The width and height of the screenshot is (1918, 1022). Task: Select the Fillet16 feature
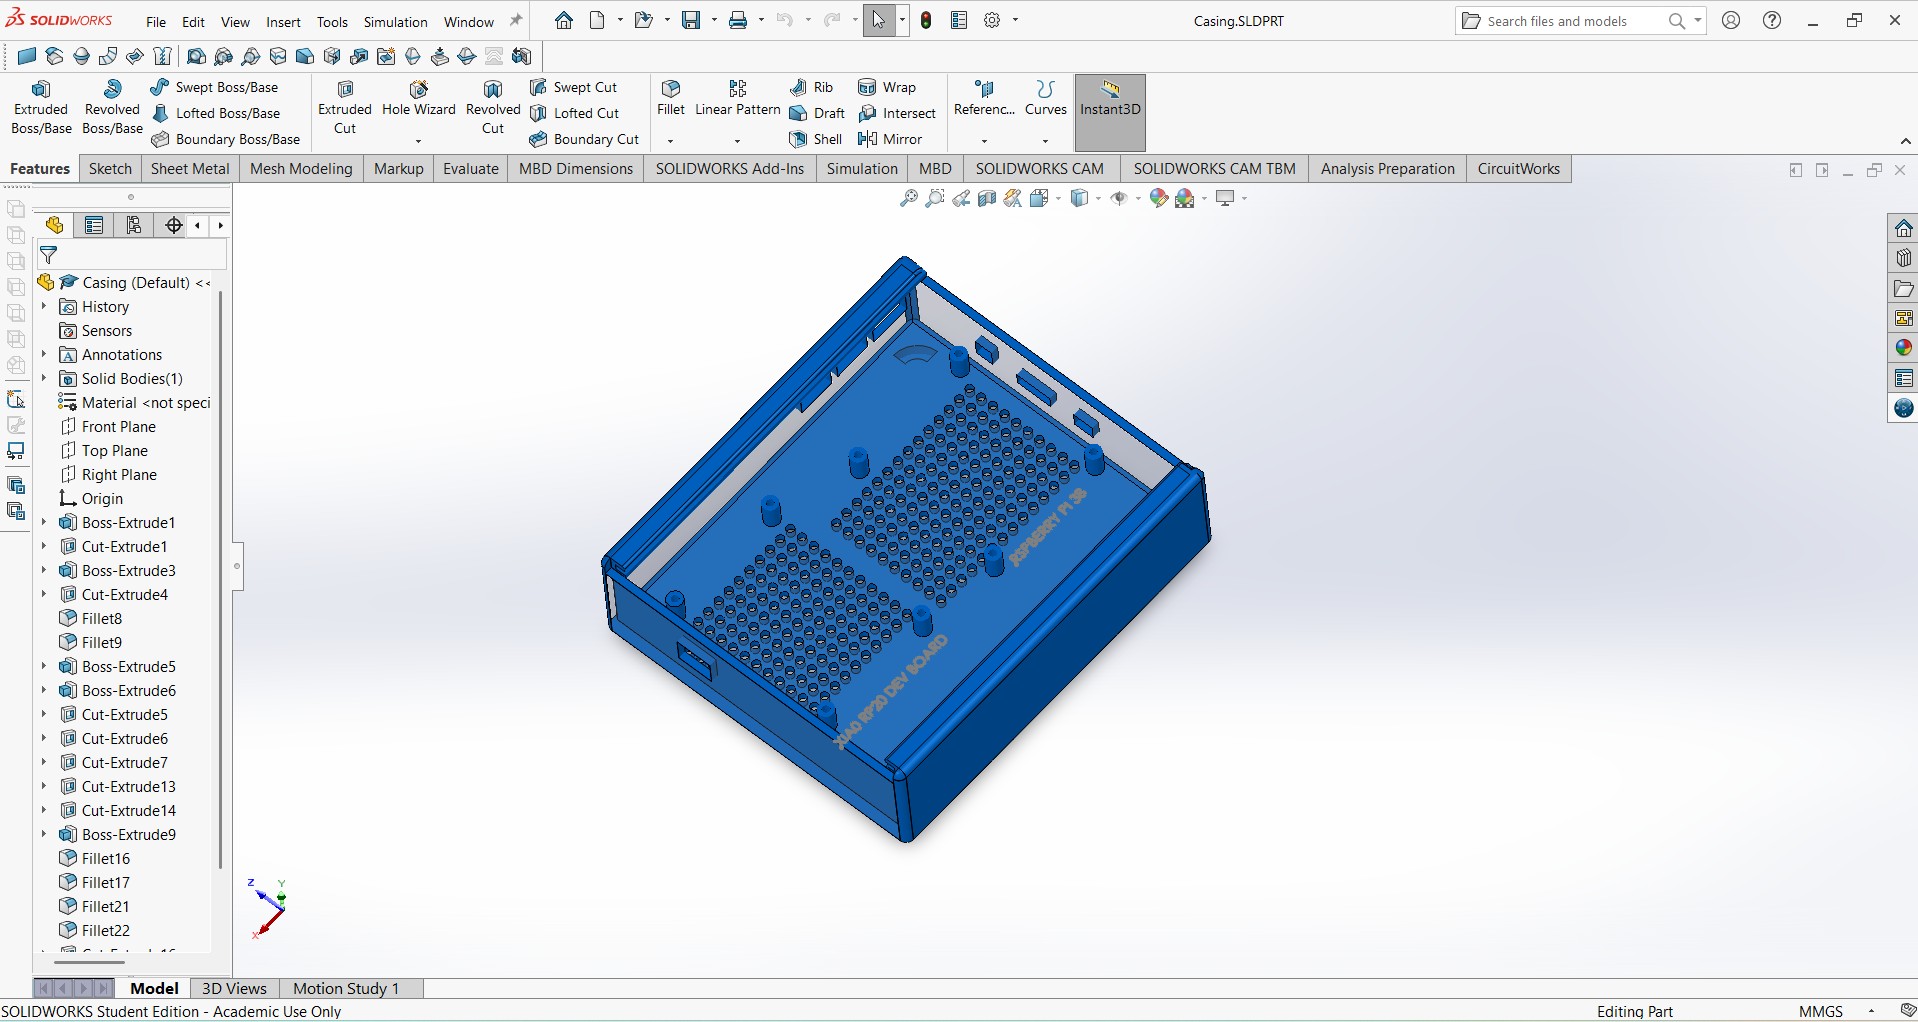[x=95, y=859]
